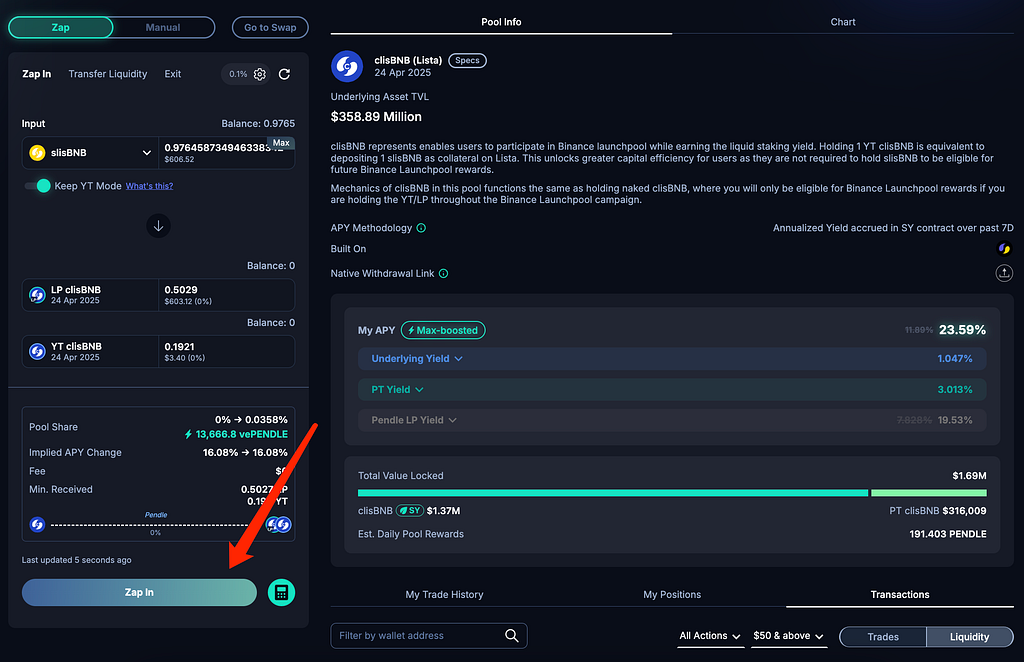Click the 0.1% slippage value
The width and height of the screenshot is (1024, 662).
238,74
